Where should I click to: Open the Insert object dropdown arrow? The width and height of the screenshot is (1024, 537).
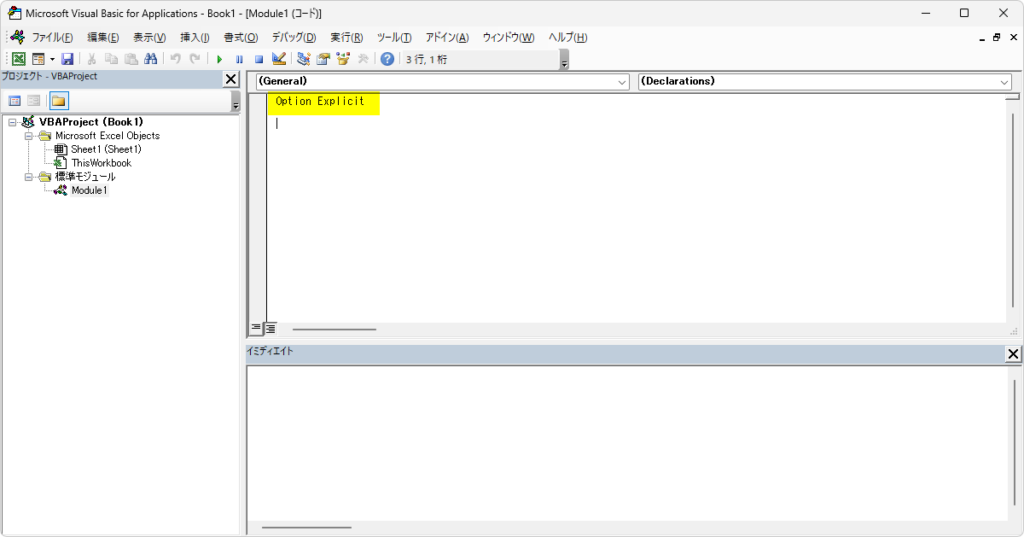point(52,59)
